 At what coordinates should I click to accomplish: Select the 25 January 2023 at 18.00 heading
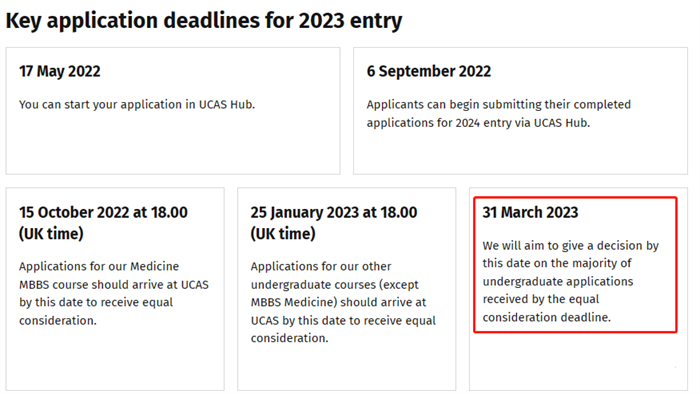(x=334, y=223)
